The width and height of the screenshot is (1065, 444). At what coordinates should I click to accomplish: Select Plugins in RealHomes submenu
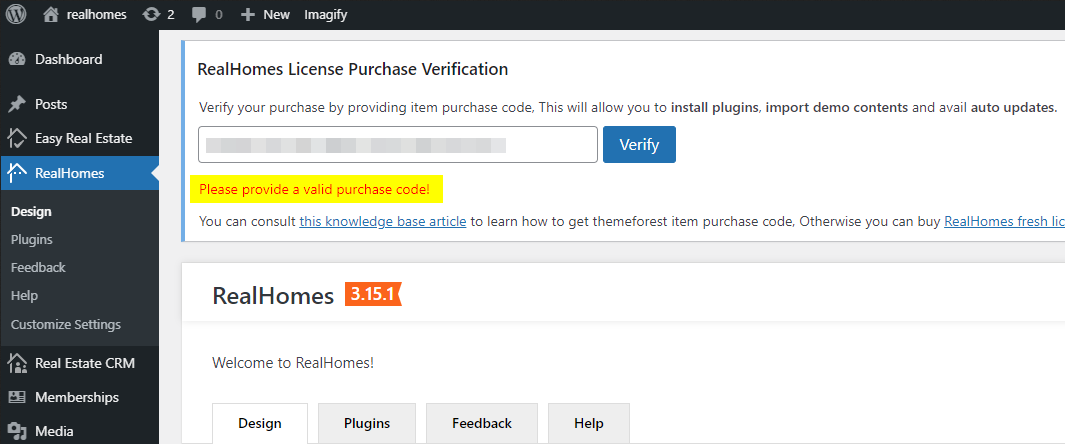pos(32,240)
